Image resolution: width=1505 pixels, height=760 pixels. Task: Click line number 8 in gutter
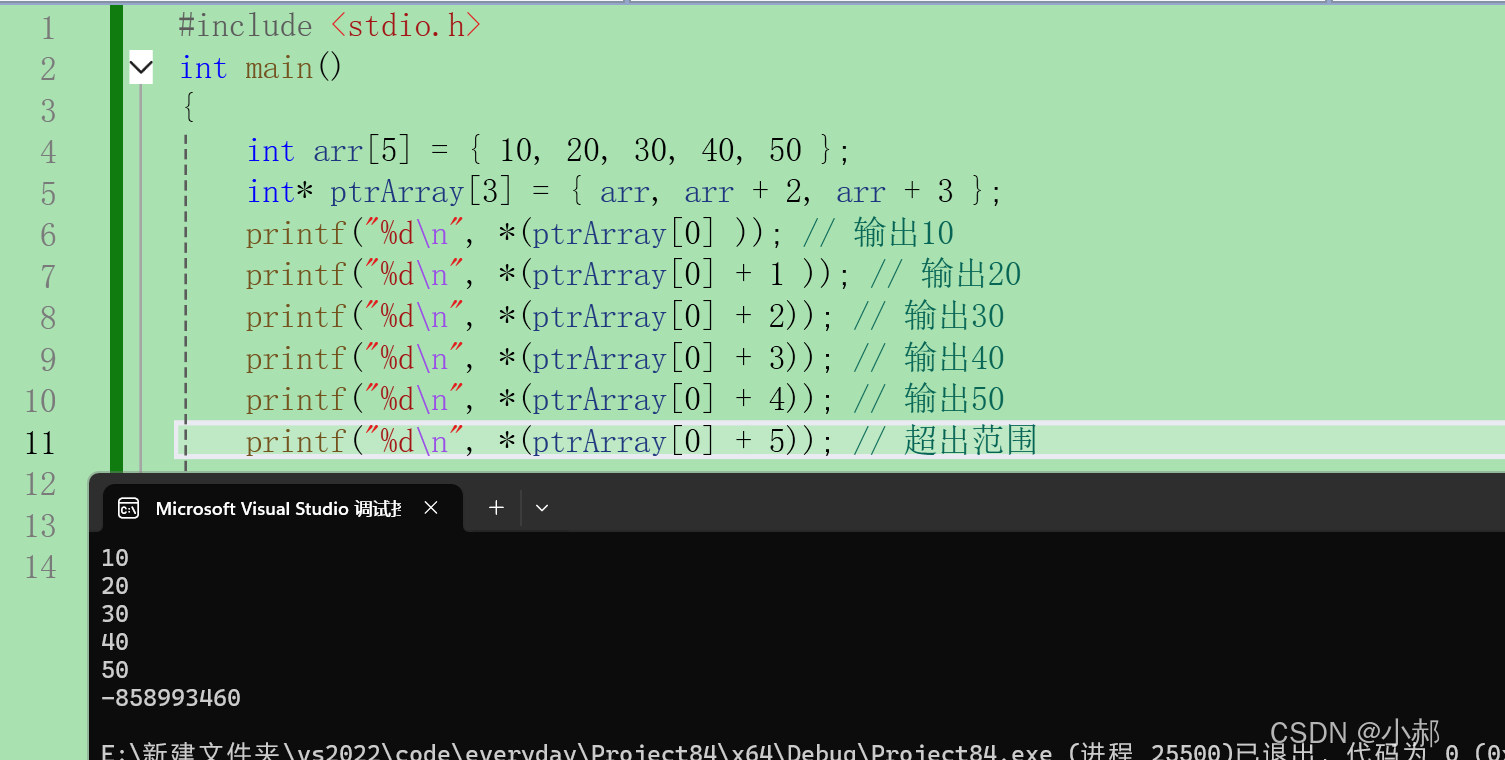tap(47, 318)
